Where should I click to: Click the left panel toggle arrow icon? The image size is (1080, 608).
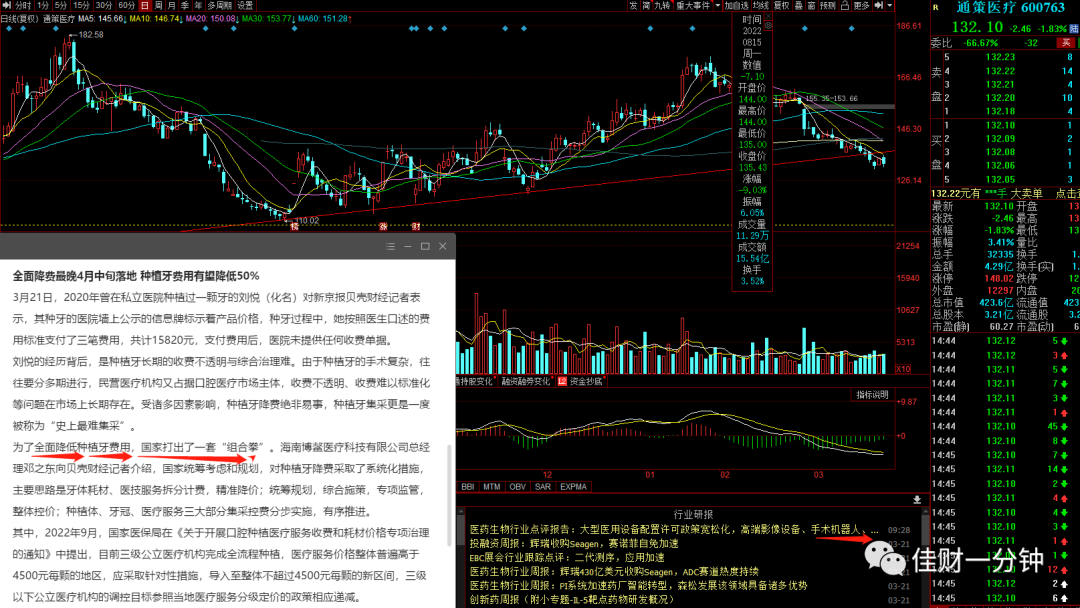pos(6,5)
